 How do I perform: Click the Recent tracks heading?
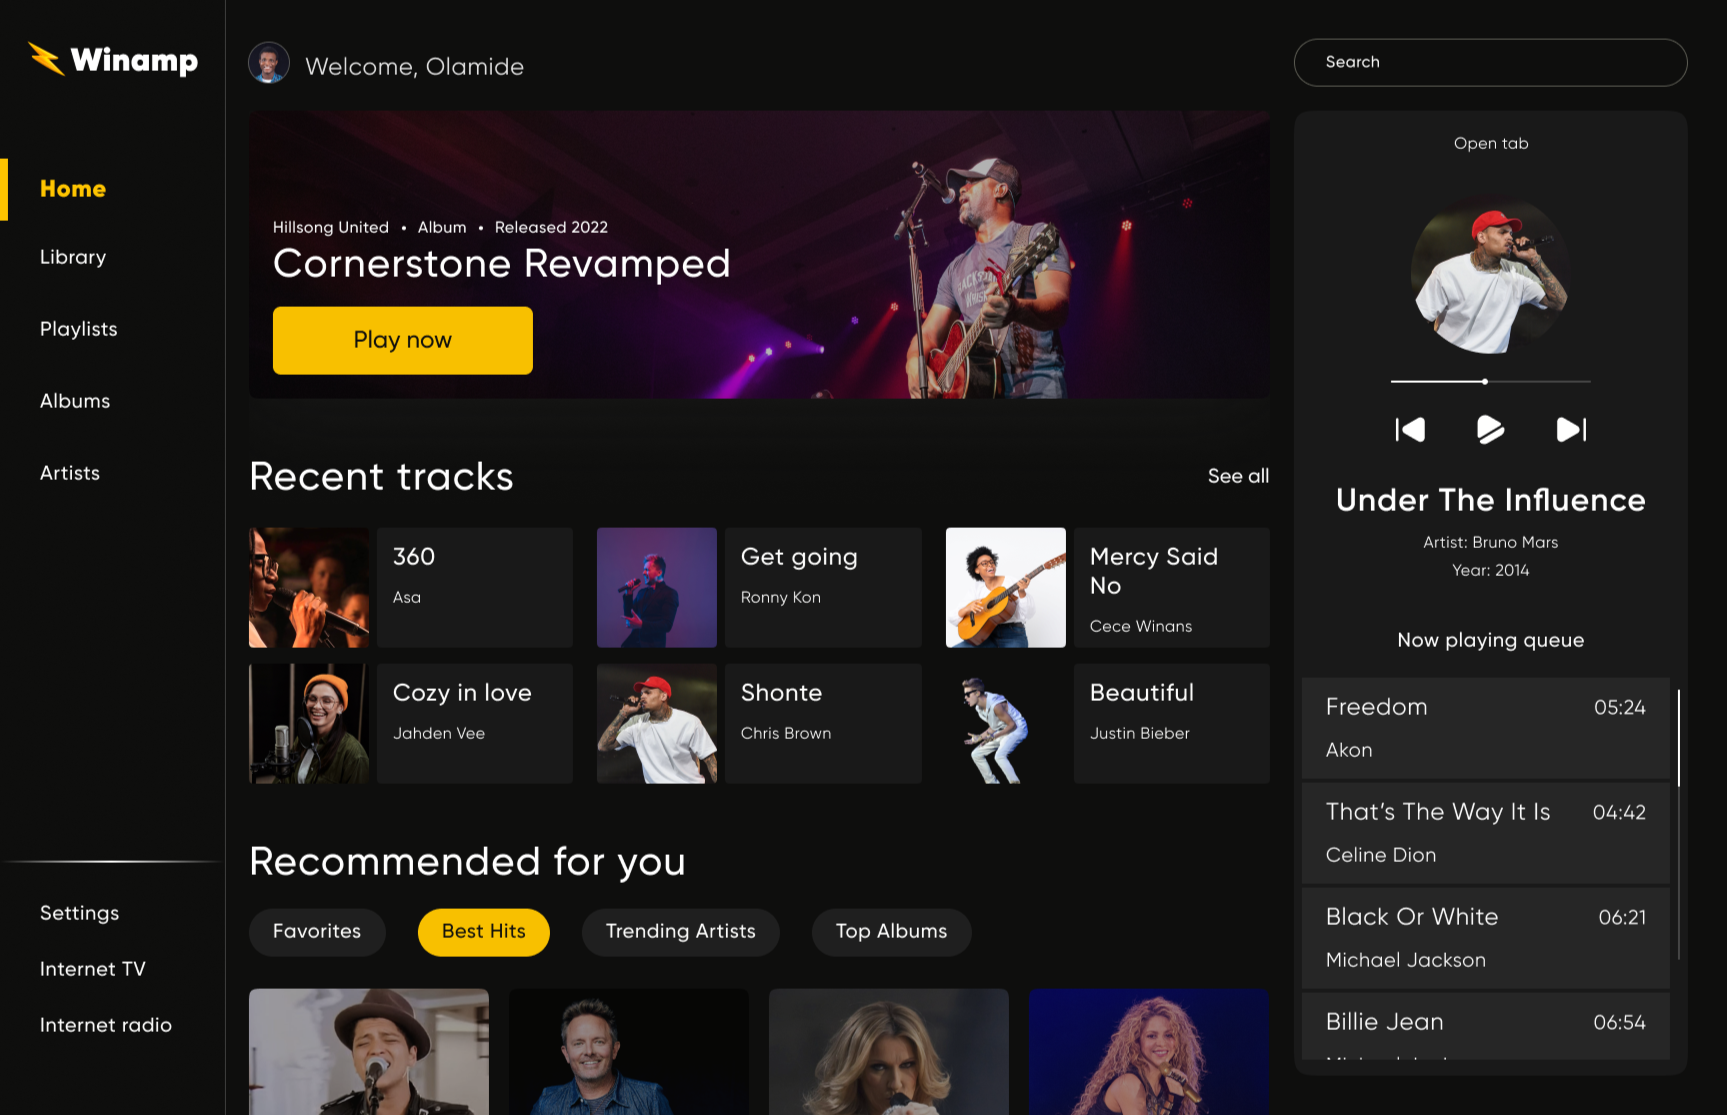[x=381, y=477]
